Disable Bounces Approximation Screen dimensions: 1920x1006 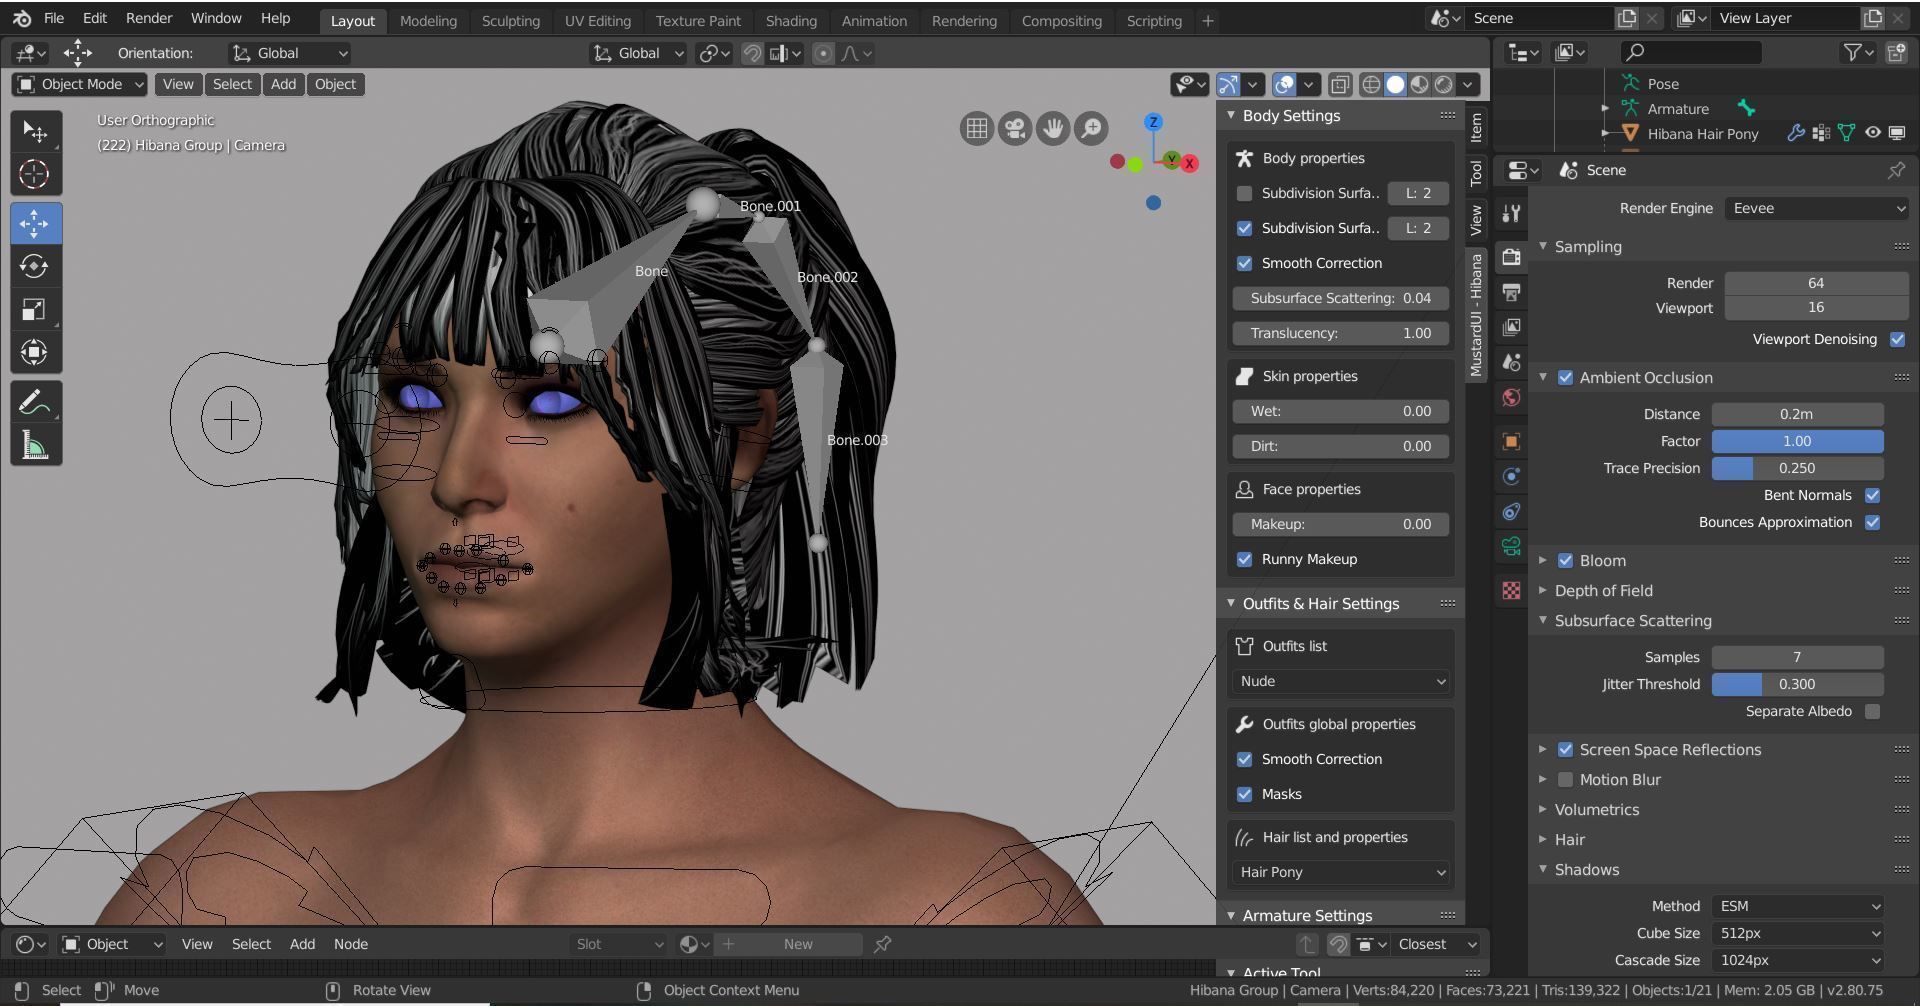[1872, 522]
